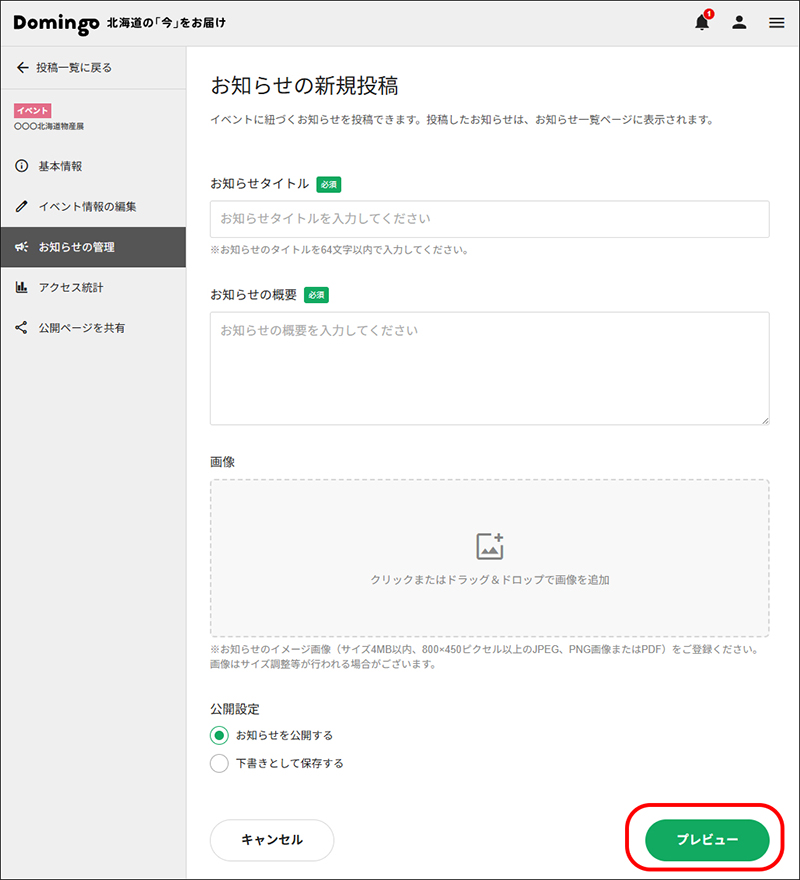Image resolution: width=800 pixels, height=880 pixels.
Task: Select お知らせの管理 in the sidebar
Action: [x=93, y=247]
